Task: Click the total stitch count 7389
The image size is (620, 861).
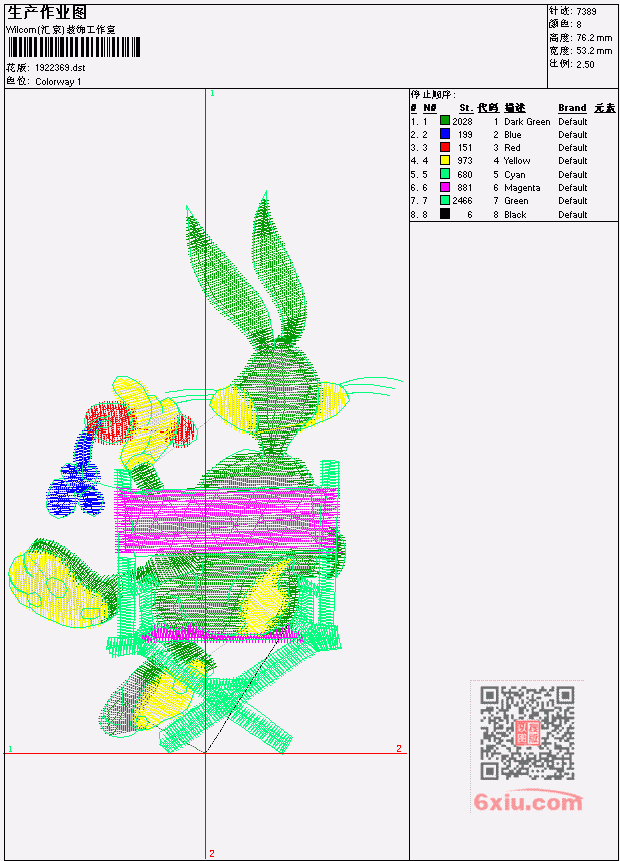Action: tap(586, 11)
